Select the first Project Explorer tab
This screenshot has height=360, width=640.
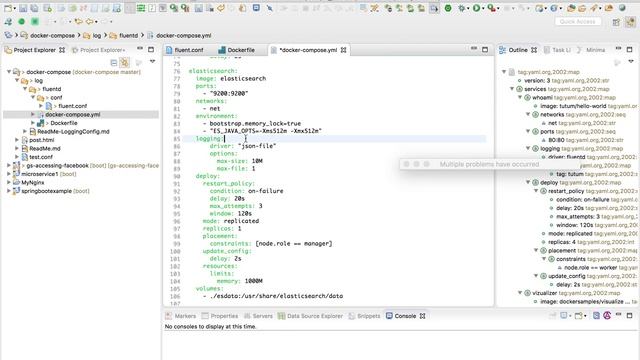35,50
